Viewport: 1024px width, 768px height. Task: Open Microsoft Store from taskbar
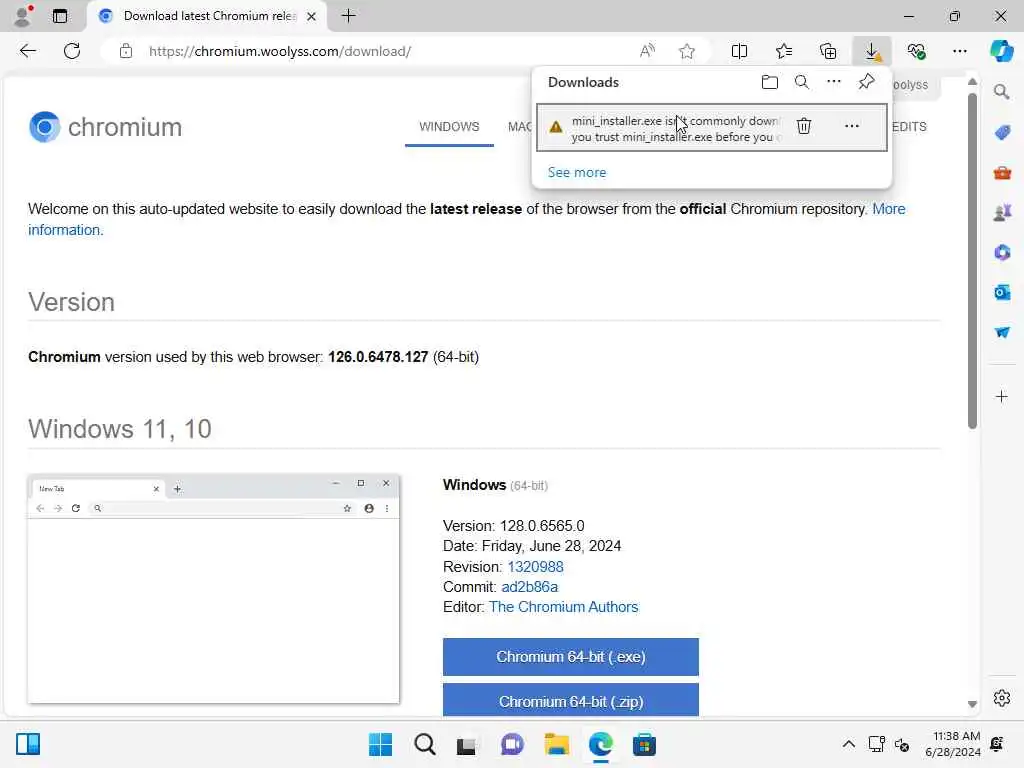tap(644, 744)
